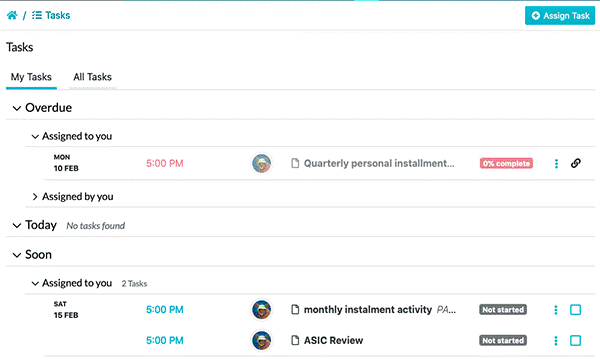This screenshot has height=362, width=600.
Task: Click the MON 10 FEB date
Action: [x=66, y=163]
